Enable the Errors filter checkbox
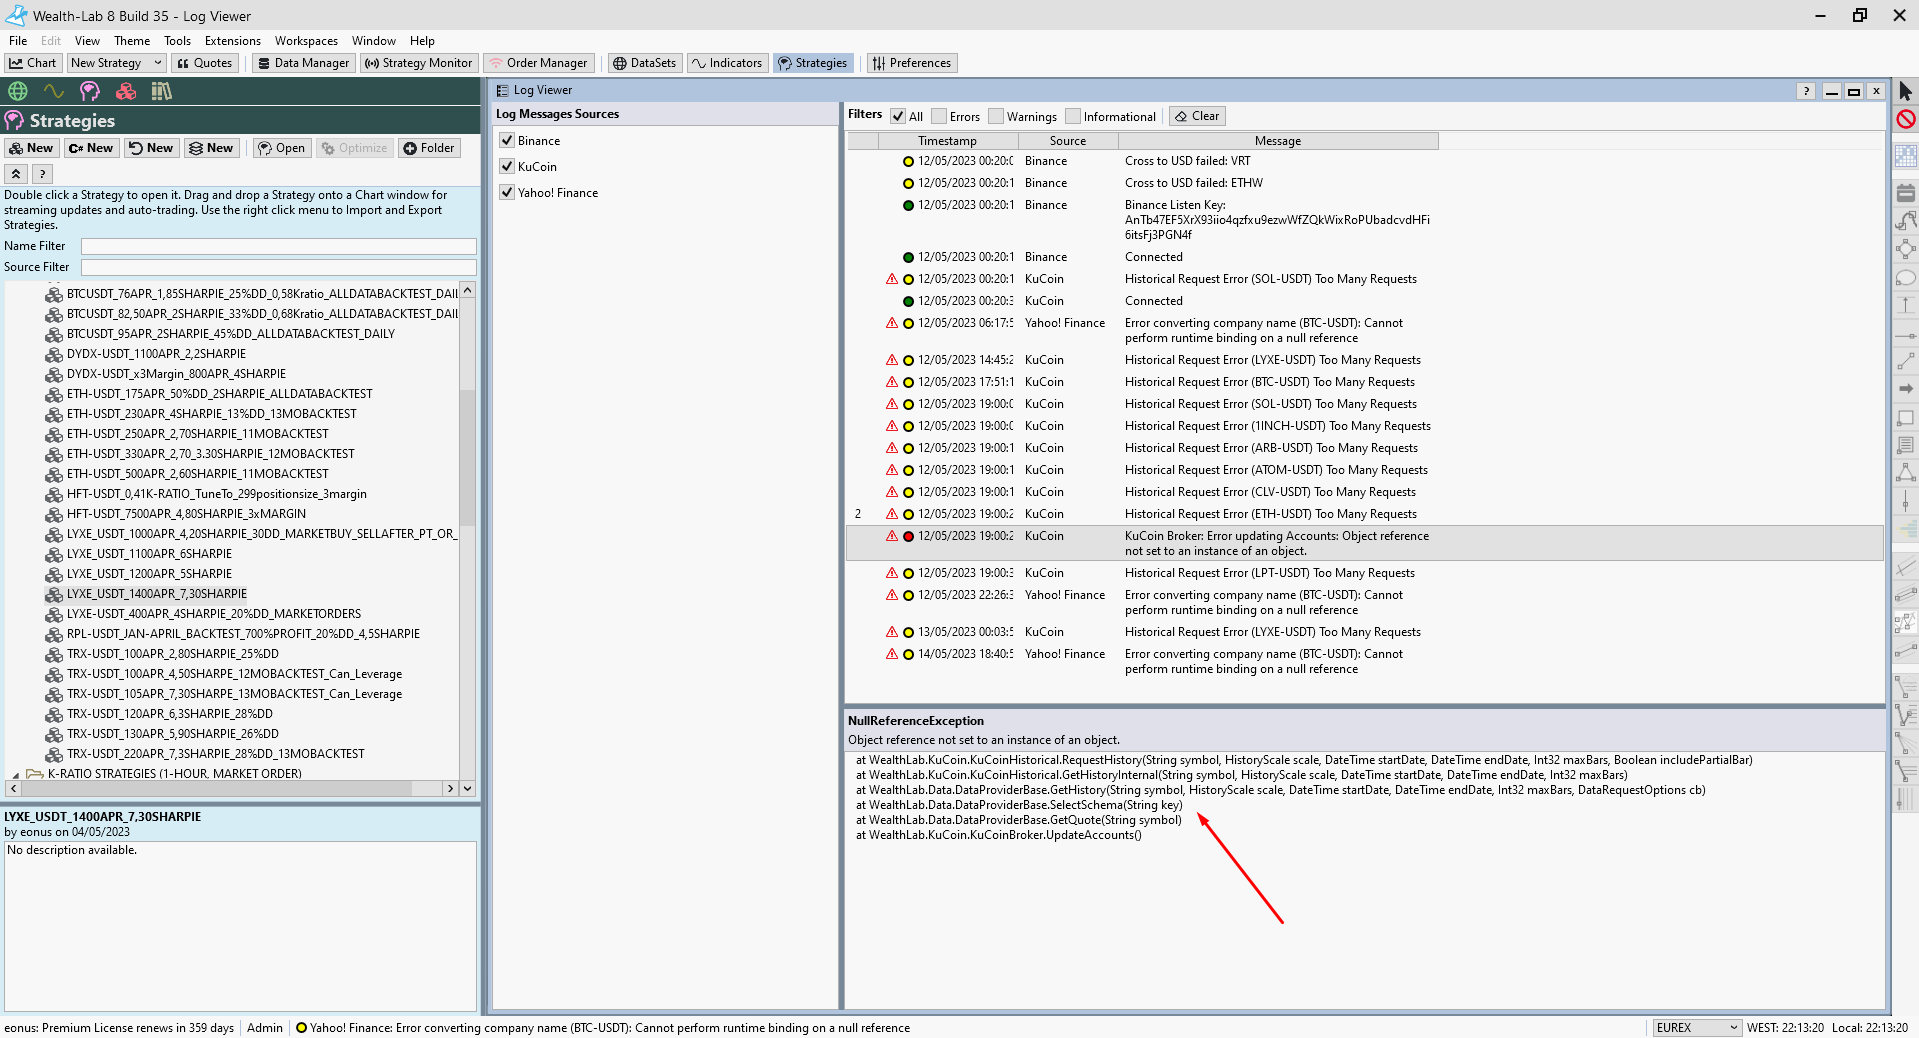This screenshot has width=1919, height=1038. (939, 117)
